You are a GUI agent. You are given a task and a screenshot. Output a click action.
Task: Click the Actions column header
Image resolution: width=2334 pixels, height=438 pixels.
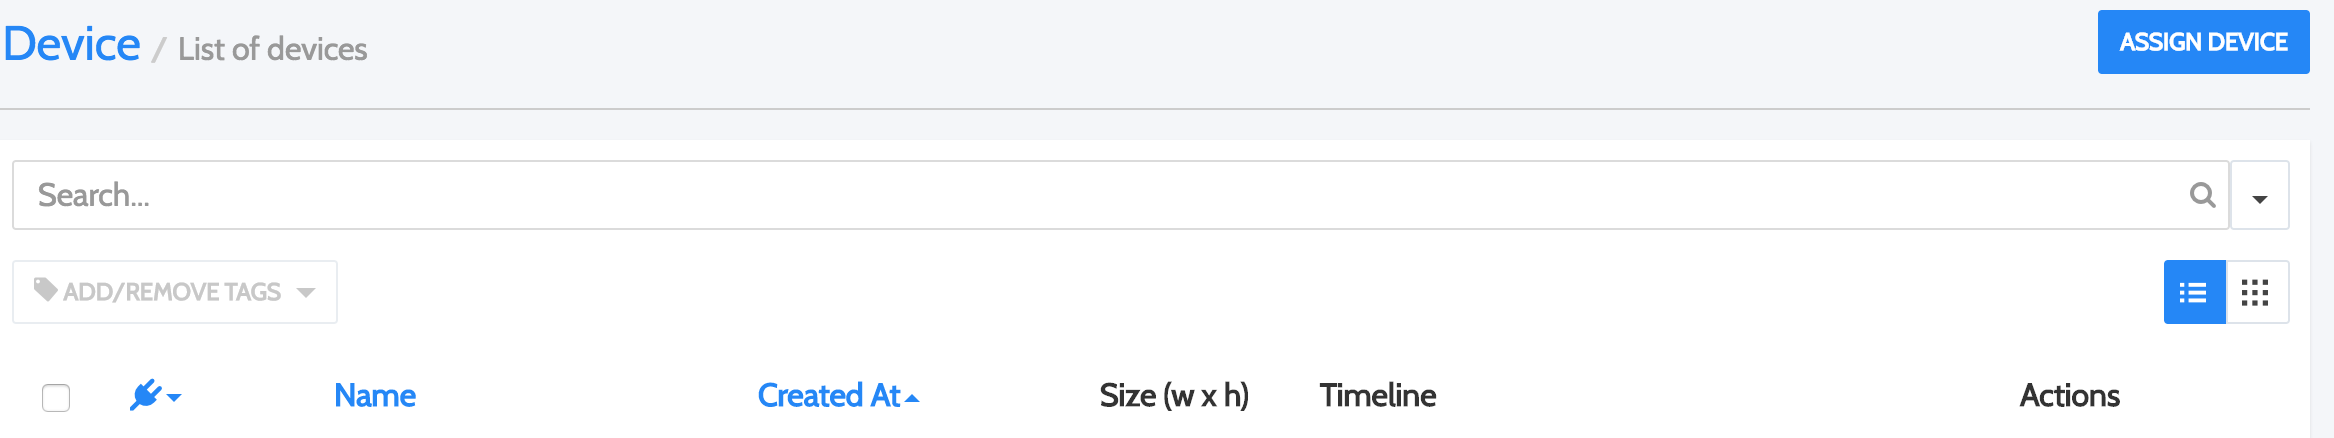[2070, 396]
